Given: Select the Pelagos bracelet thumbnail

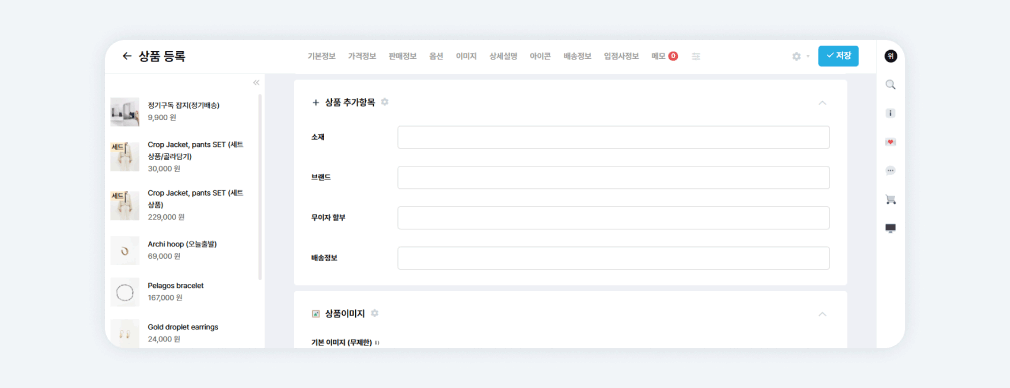Looking at the screenshot, I should (124, 292).
